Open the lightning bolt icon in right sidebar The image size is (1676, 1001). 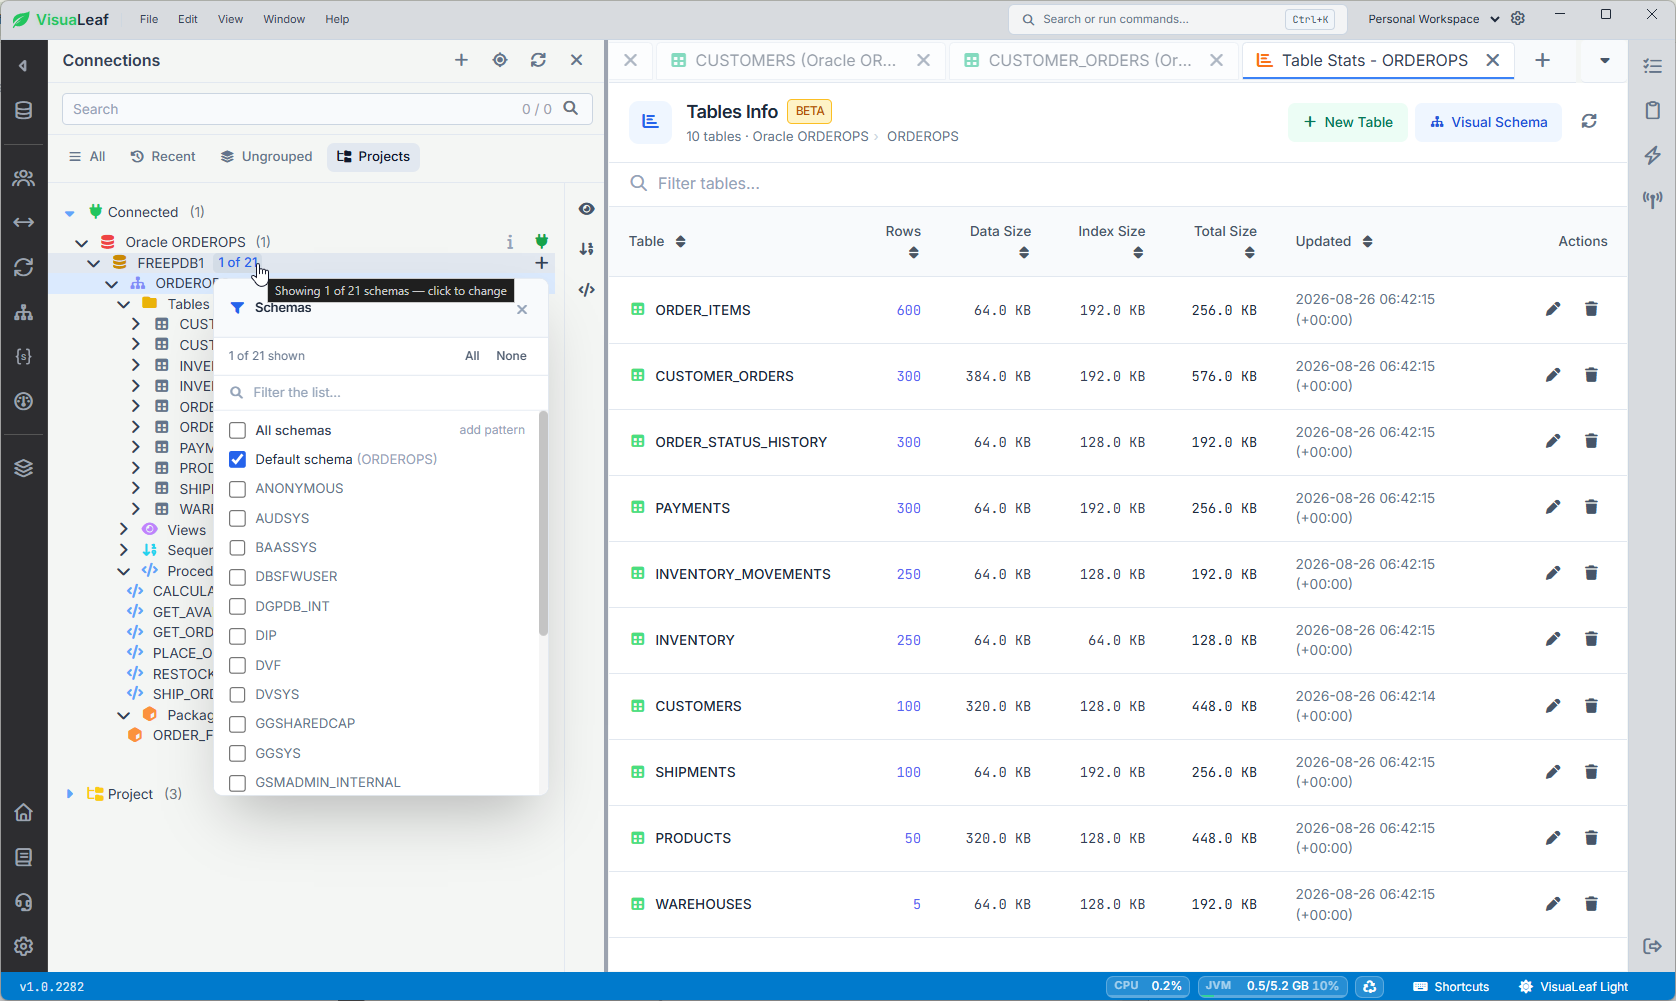click(x=1652, y=155)
